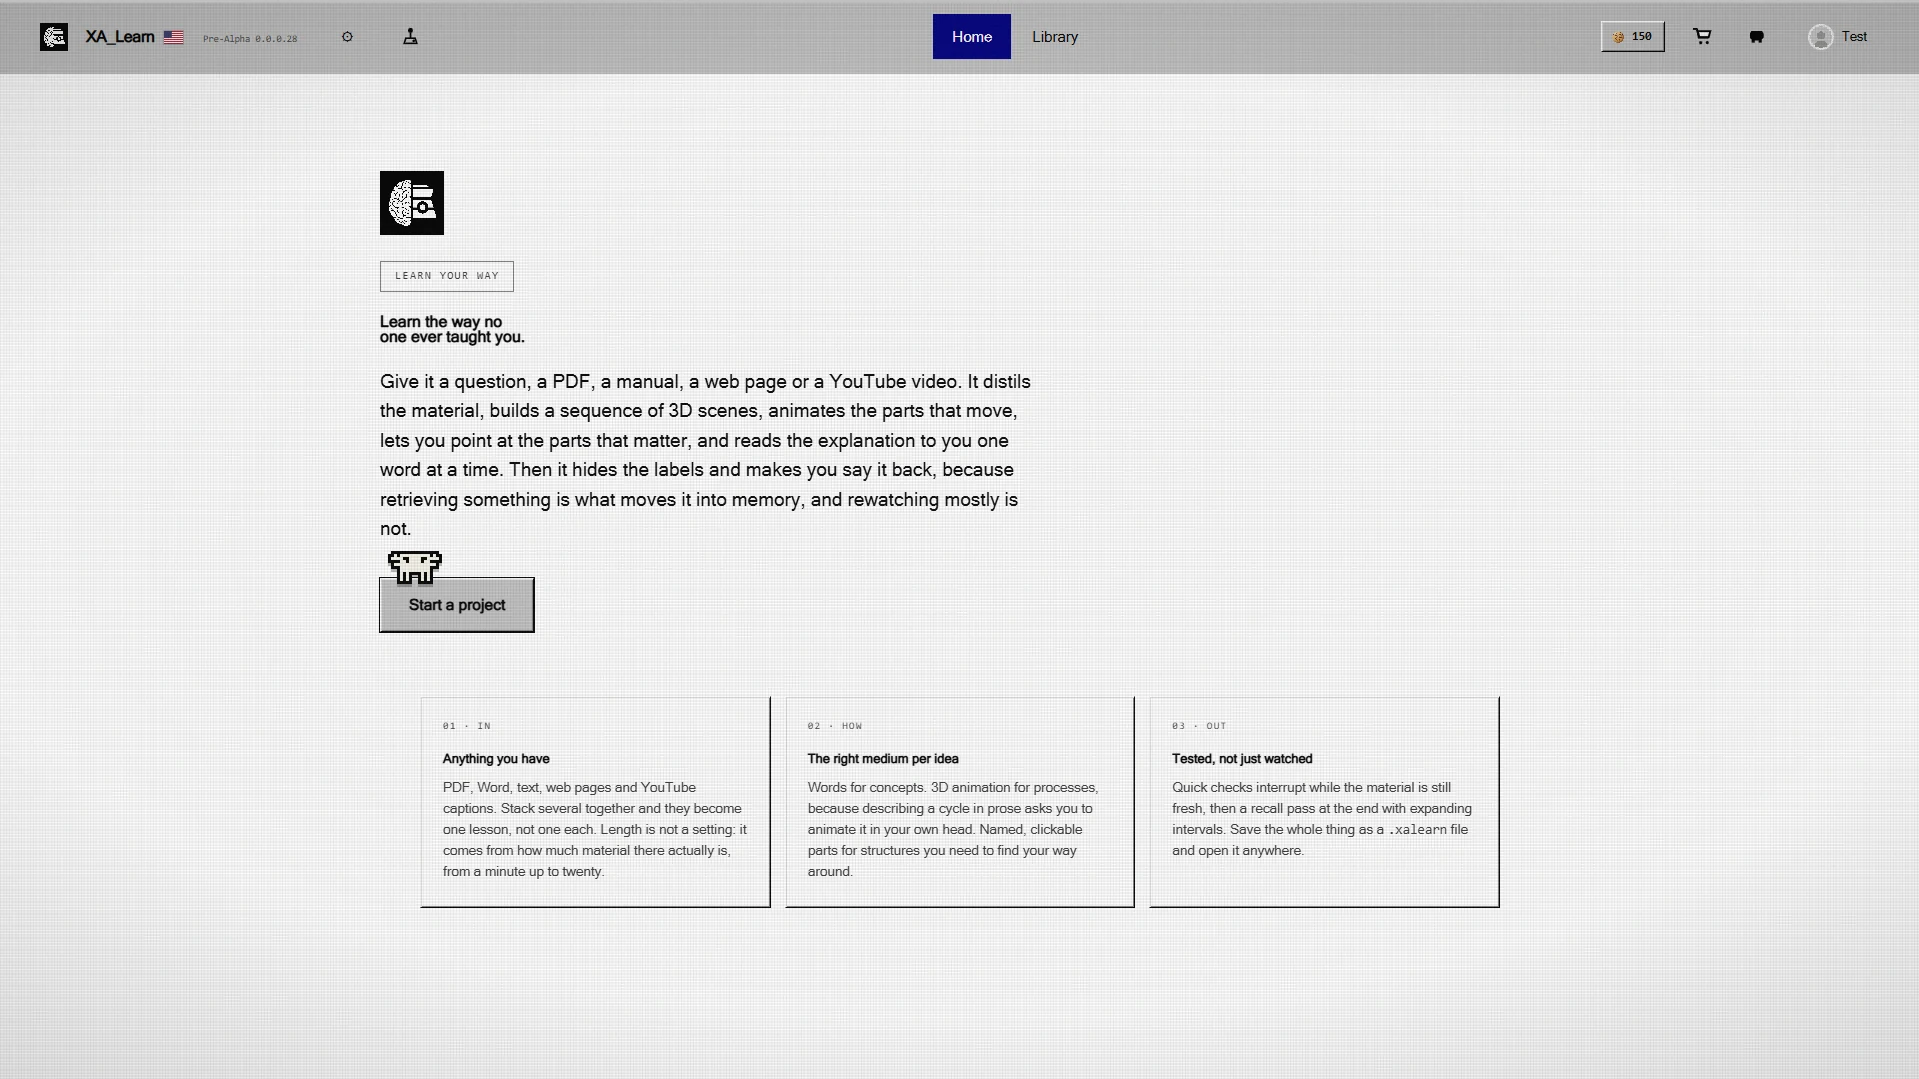Click the paragraph starting 'Give it a question'
The width and height of the screenshot is (1919, 1079).
coord(705,455)
